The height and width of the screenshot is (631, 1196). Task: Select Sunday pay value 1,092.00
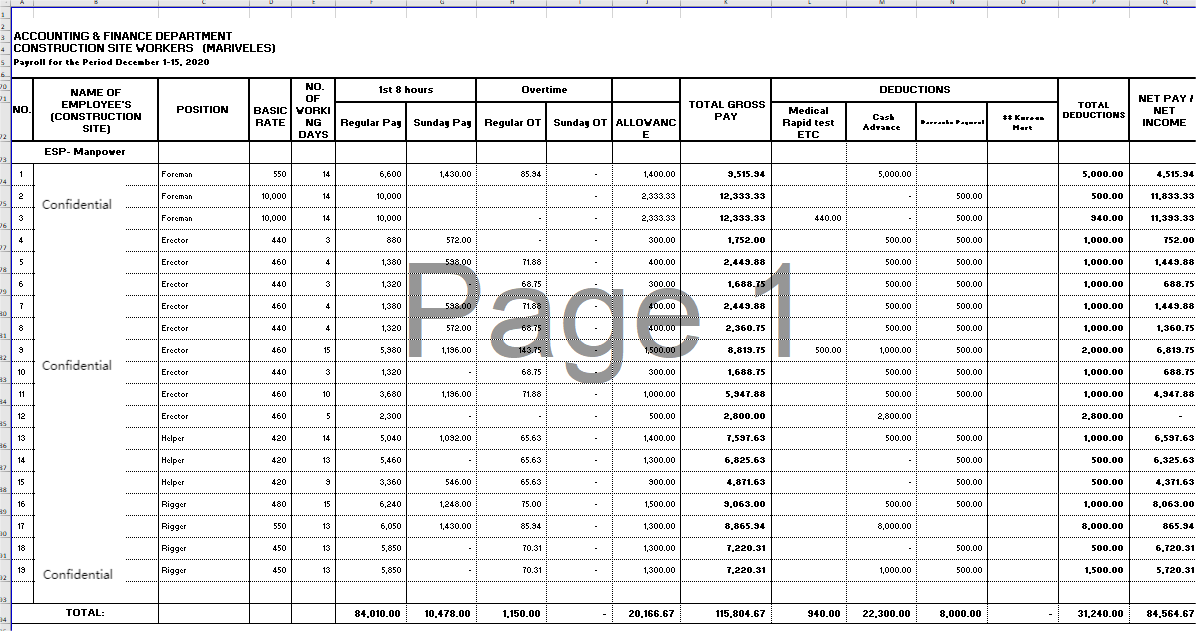(455, 438)
